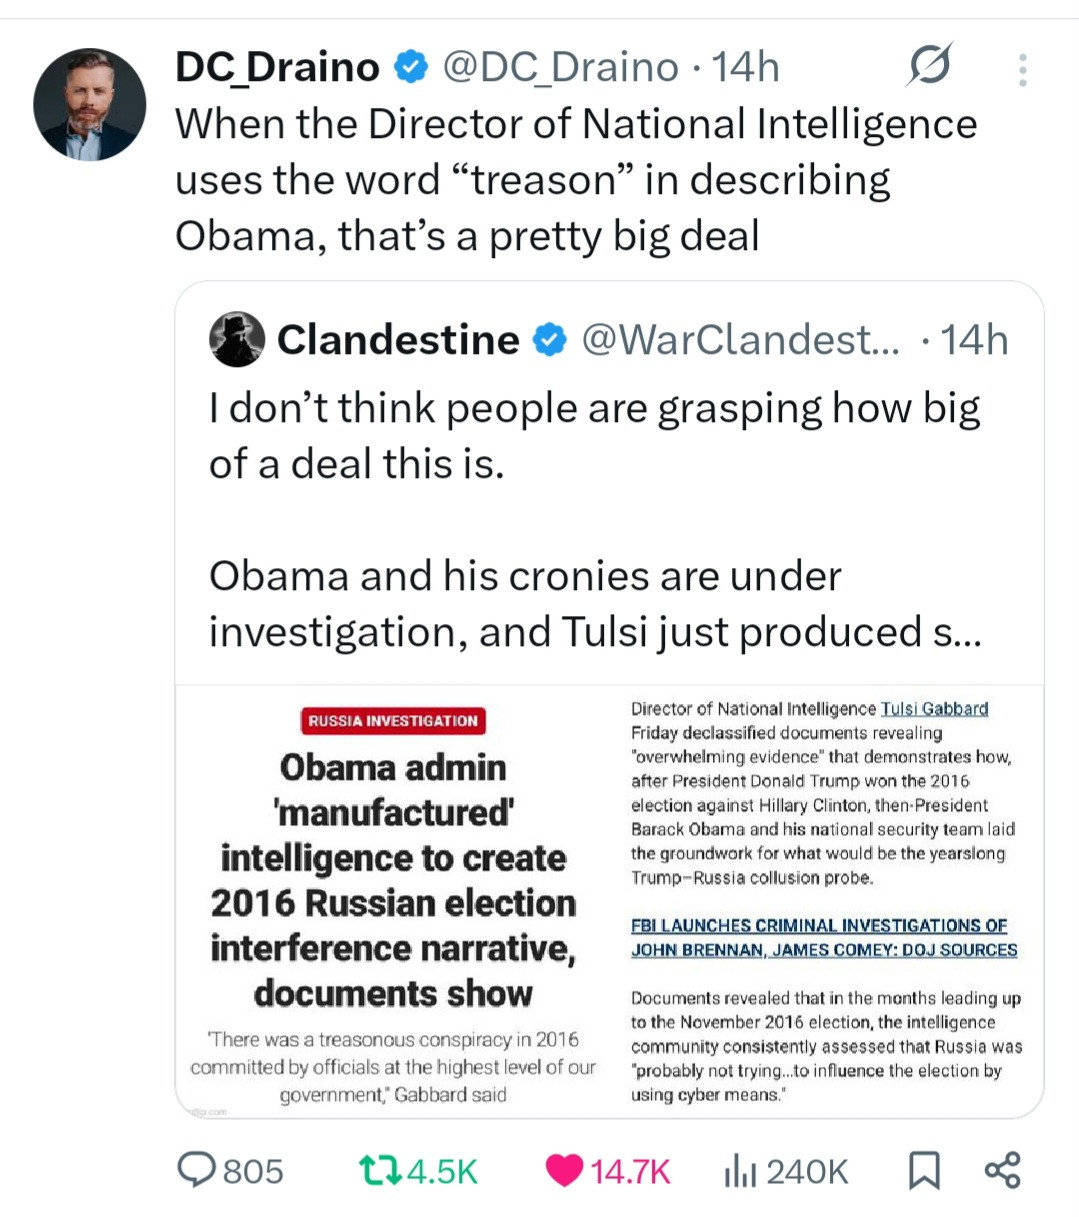
Task: Click the Tulsi Gabbard hyperlink
Action: 934,709
